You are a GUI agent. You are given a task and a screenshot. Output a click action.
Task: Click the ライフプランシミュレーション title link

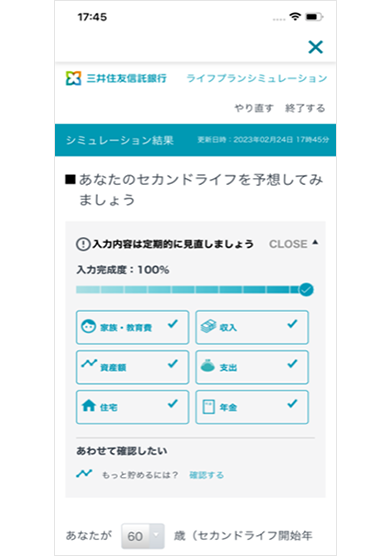257,78
